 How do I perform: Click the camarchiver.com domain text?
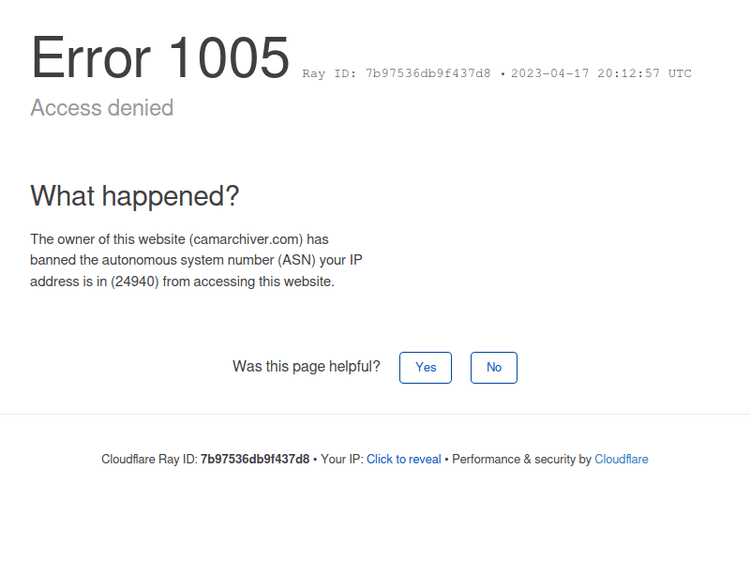246,239
